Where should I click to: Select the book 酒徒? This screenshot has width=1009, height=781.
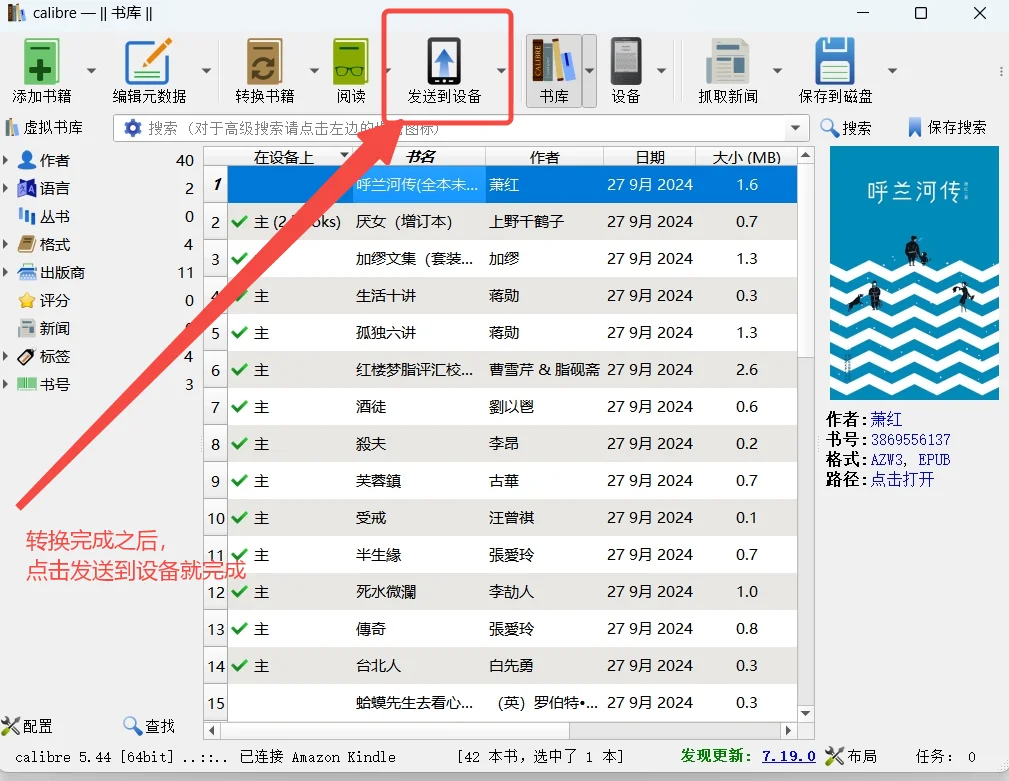(x=371, y=407)
